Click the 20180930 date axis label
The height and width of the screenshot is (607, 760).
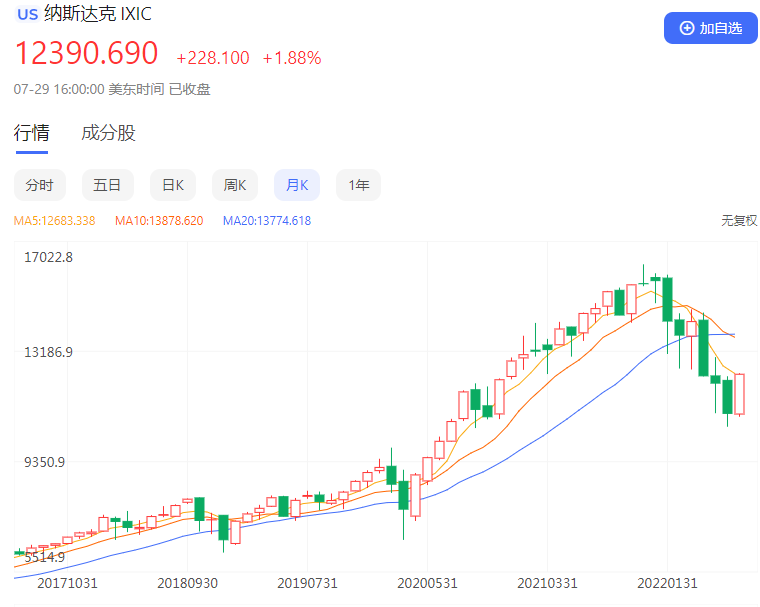pos(188,583)
